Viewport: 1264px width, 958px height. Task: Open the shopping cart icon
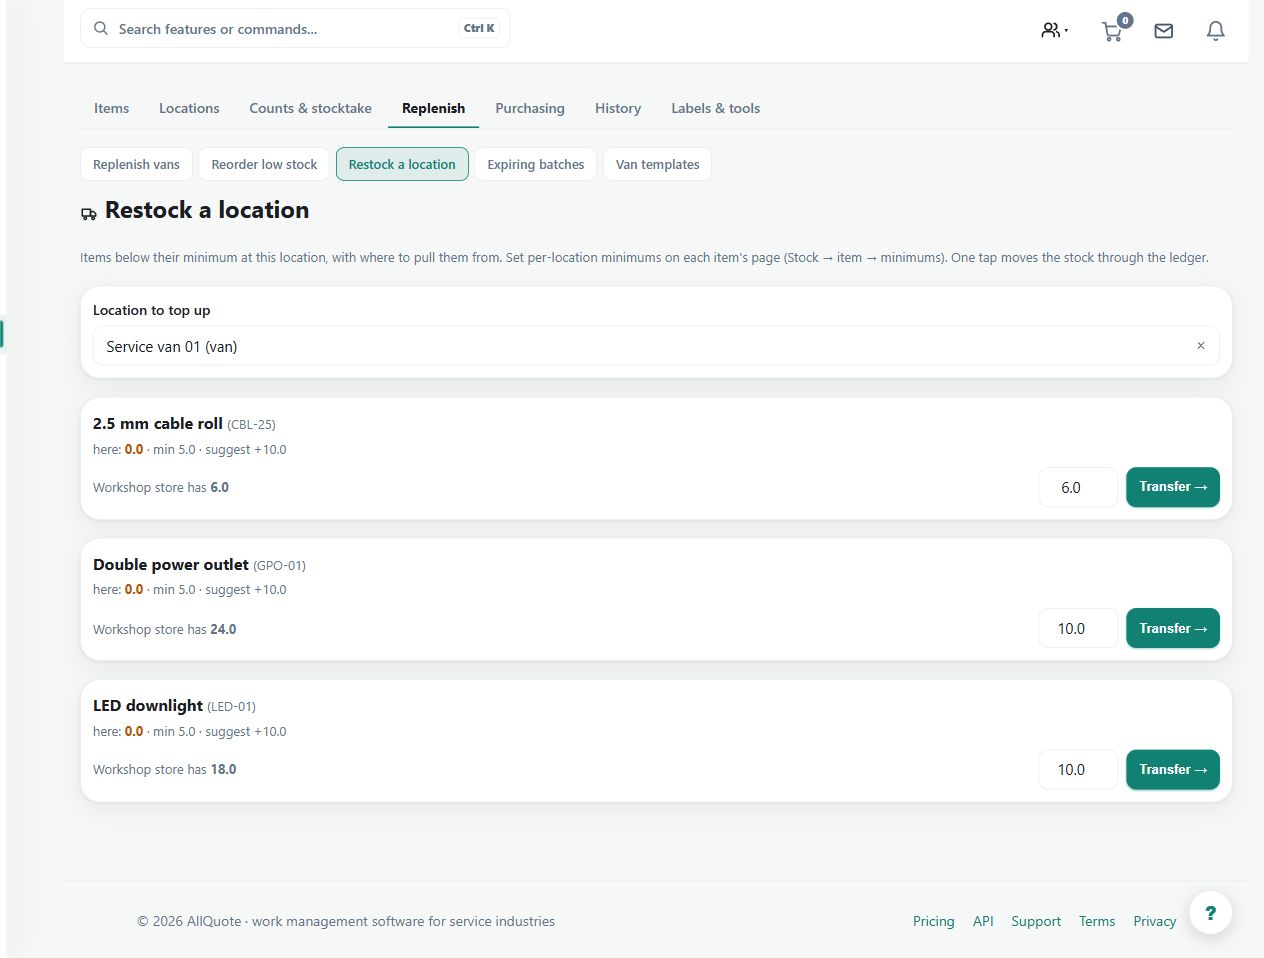tap(1113, 31)
